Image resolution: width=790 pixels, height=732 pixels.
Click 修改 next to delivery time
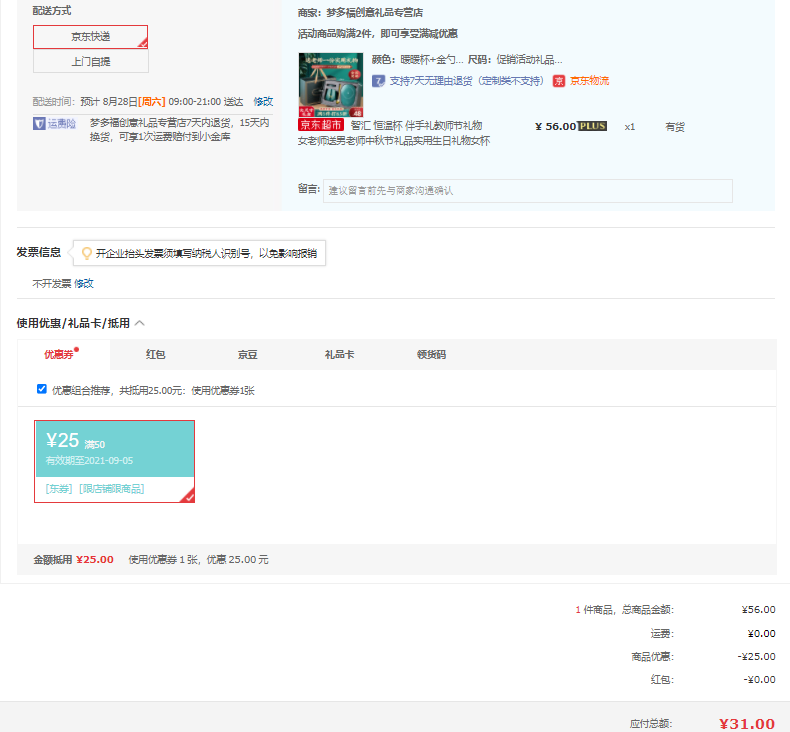point(263,102)
